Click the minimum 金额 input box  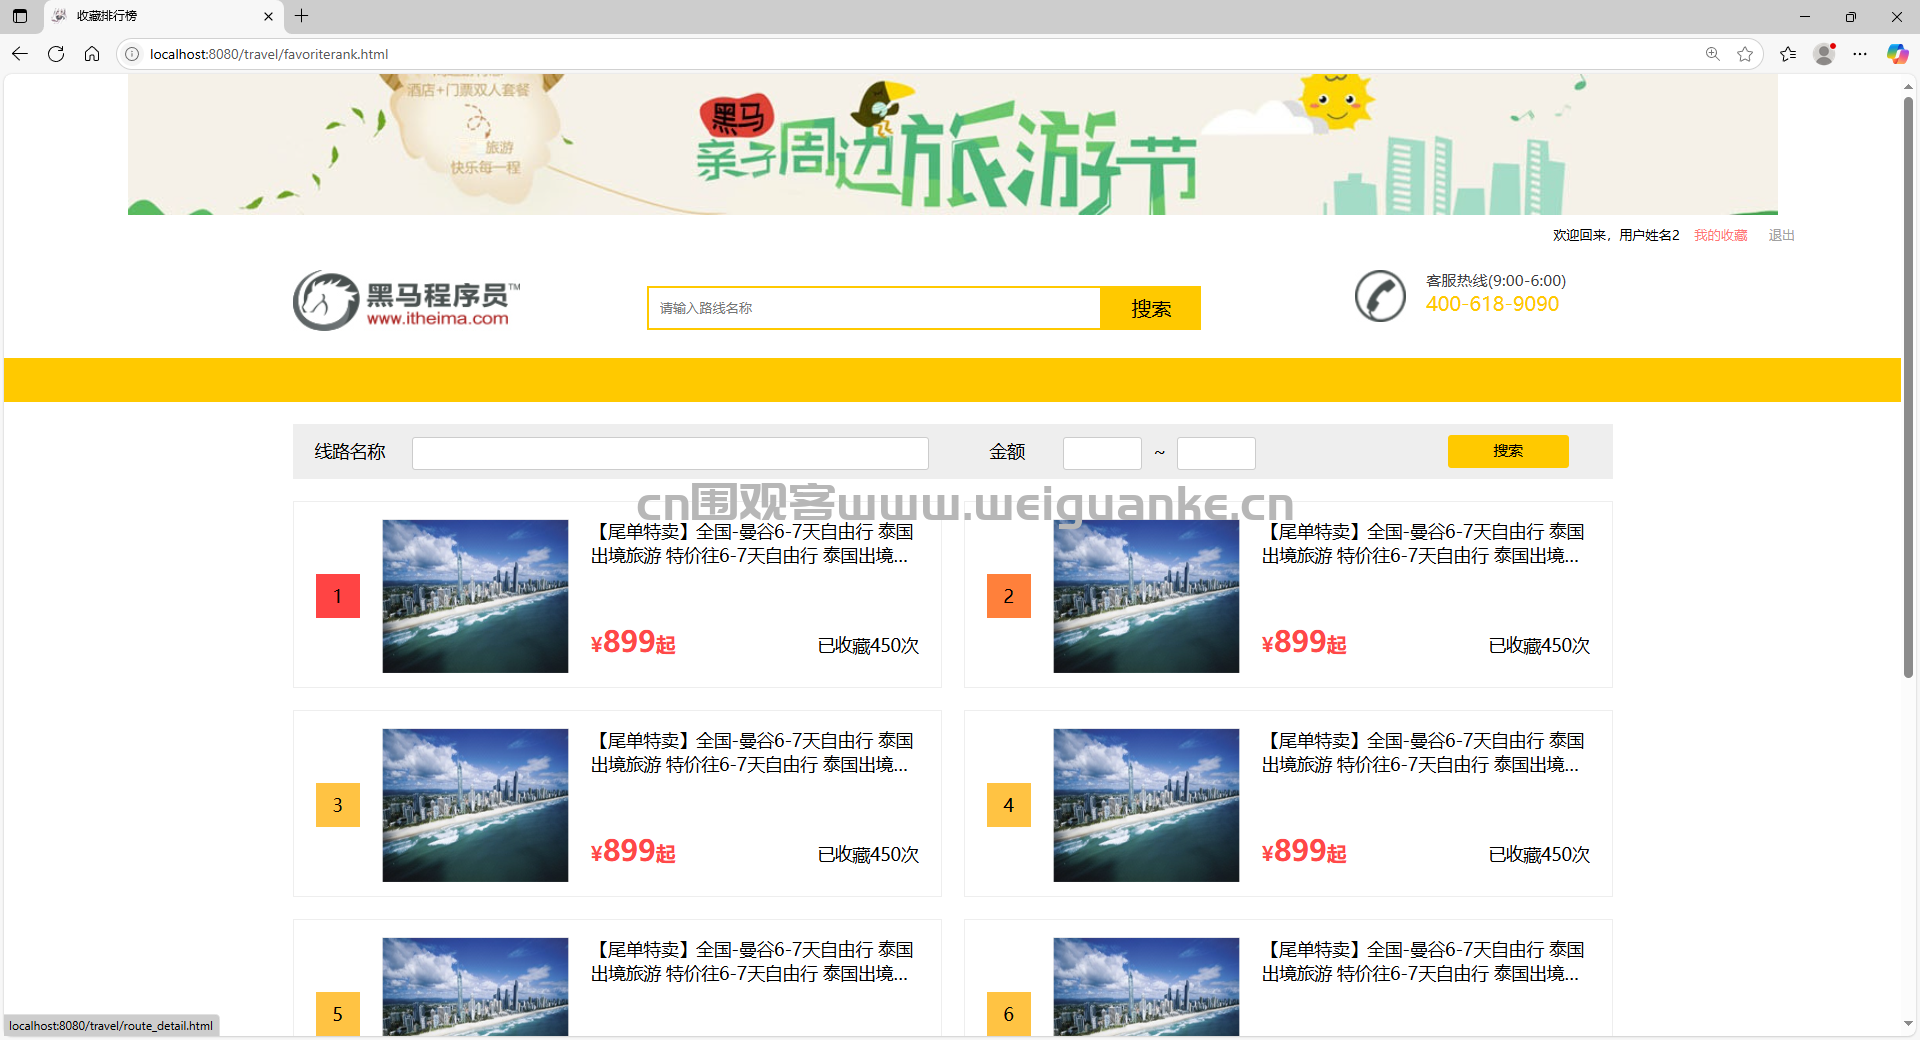[x=1102, y=453]
